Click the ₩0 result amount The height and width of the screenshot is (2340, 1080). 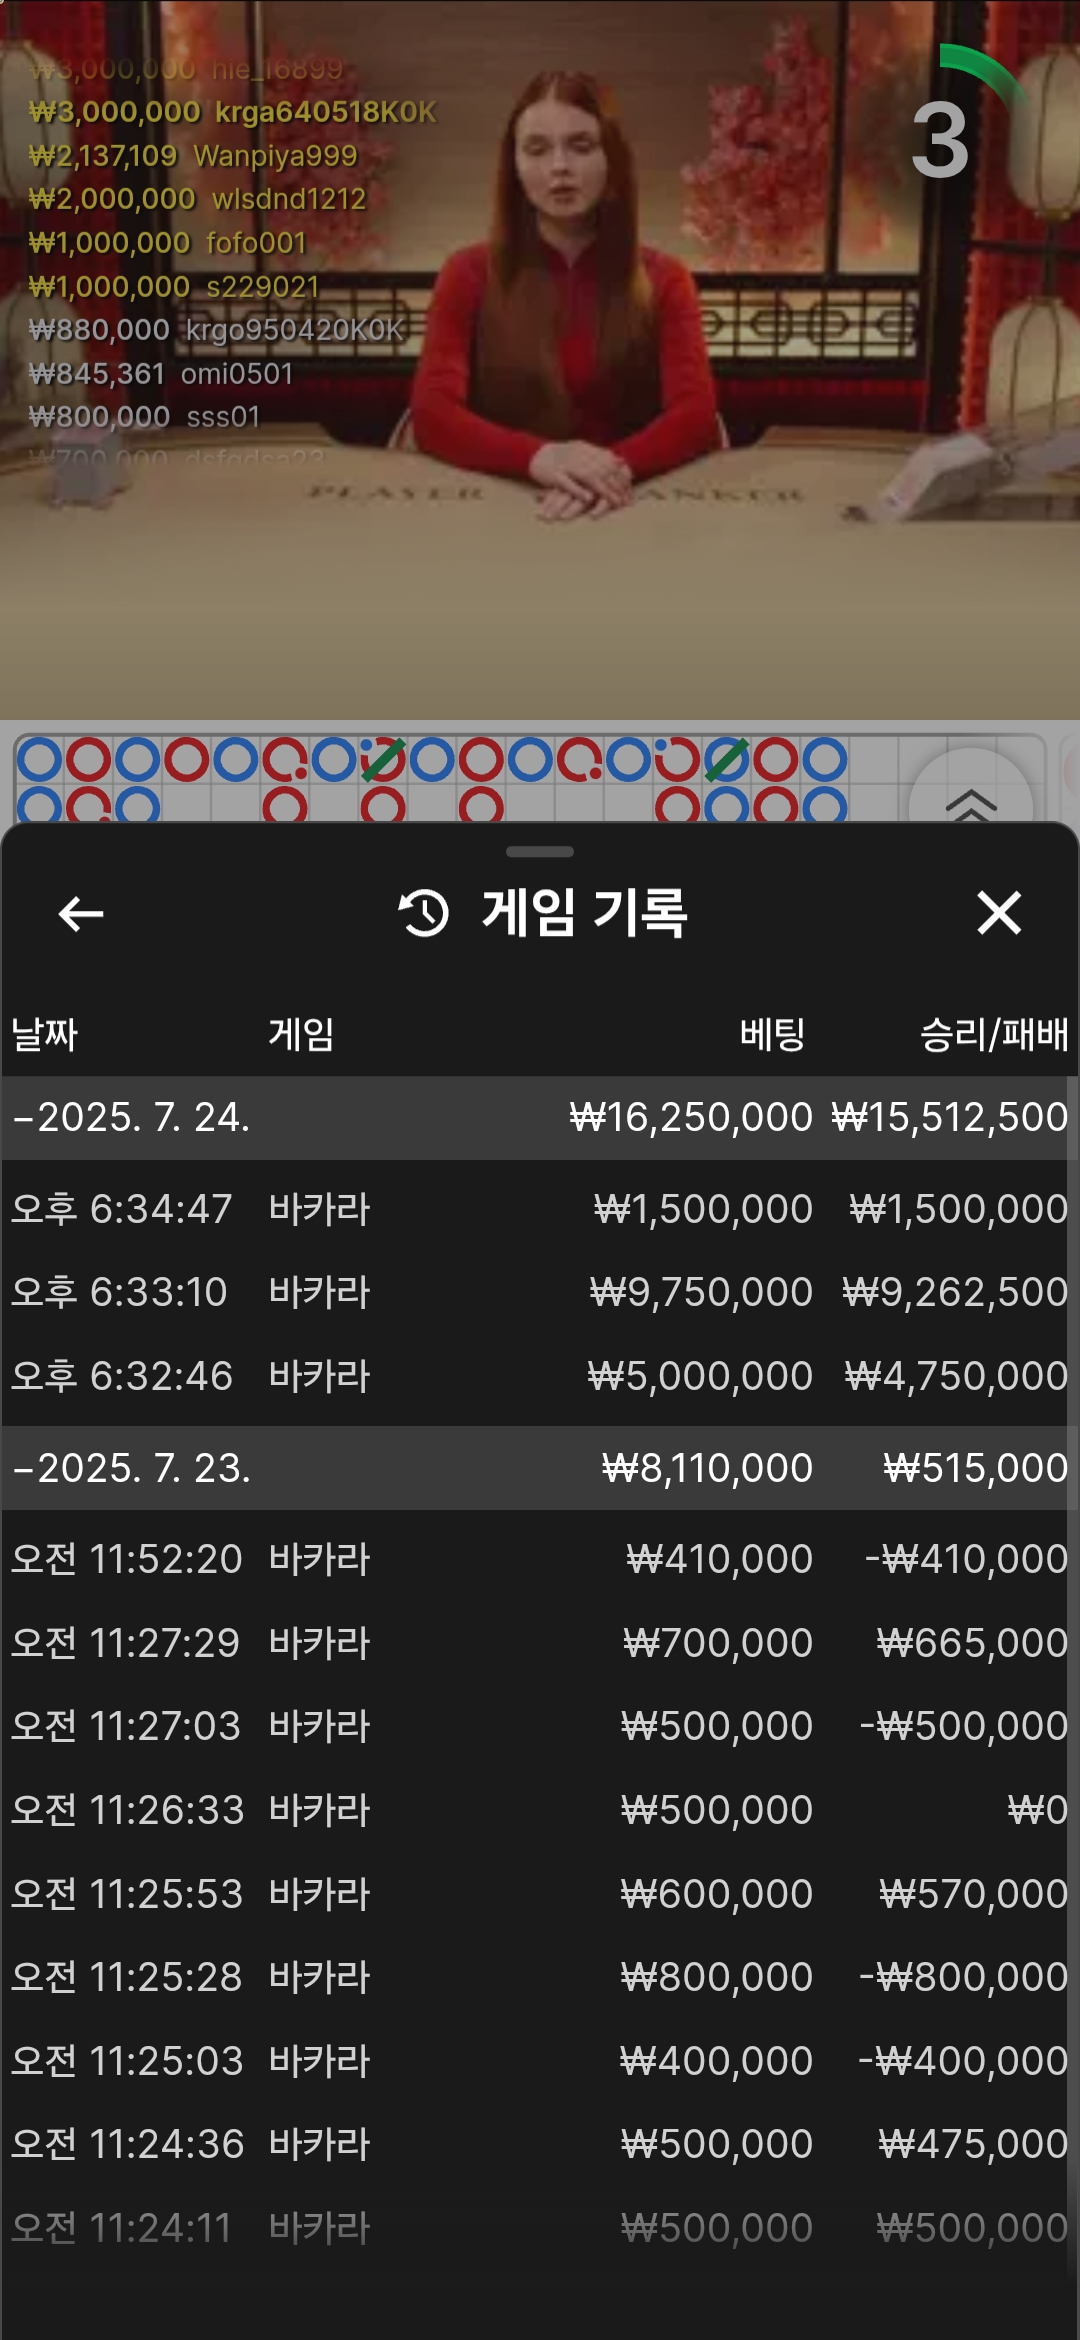(1038, 1810)
